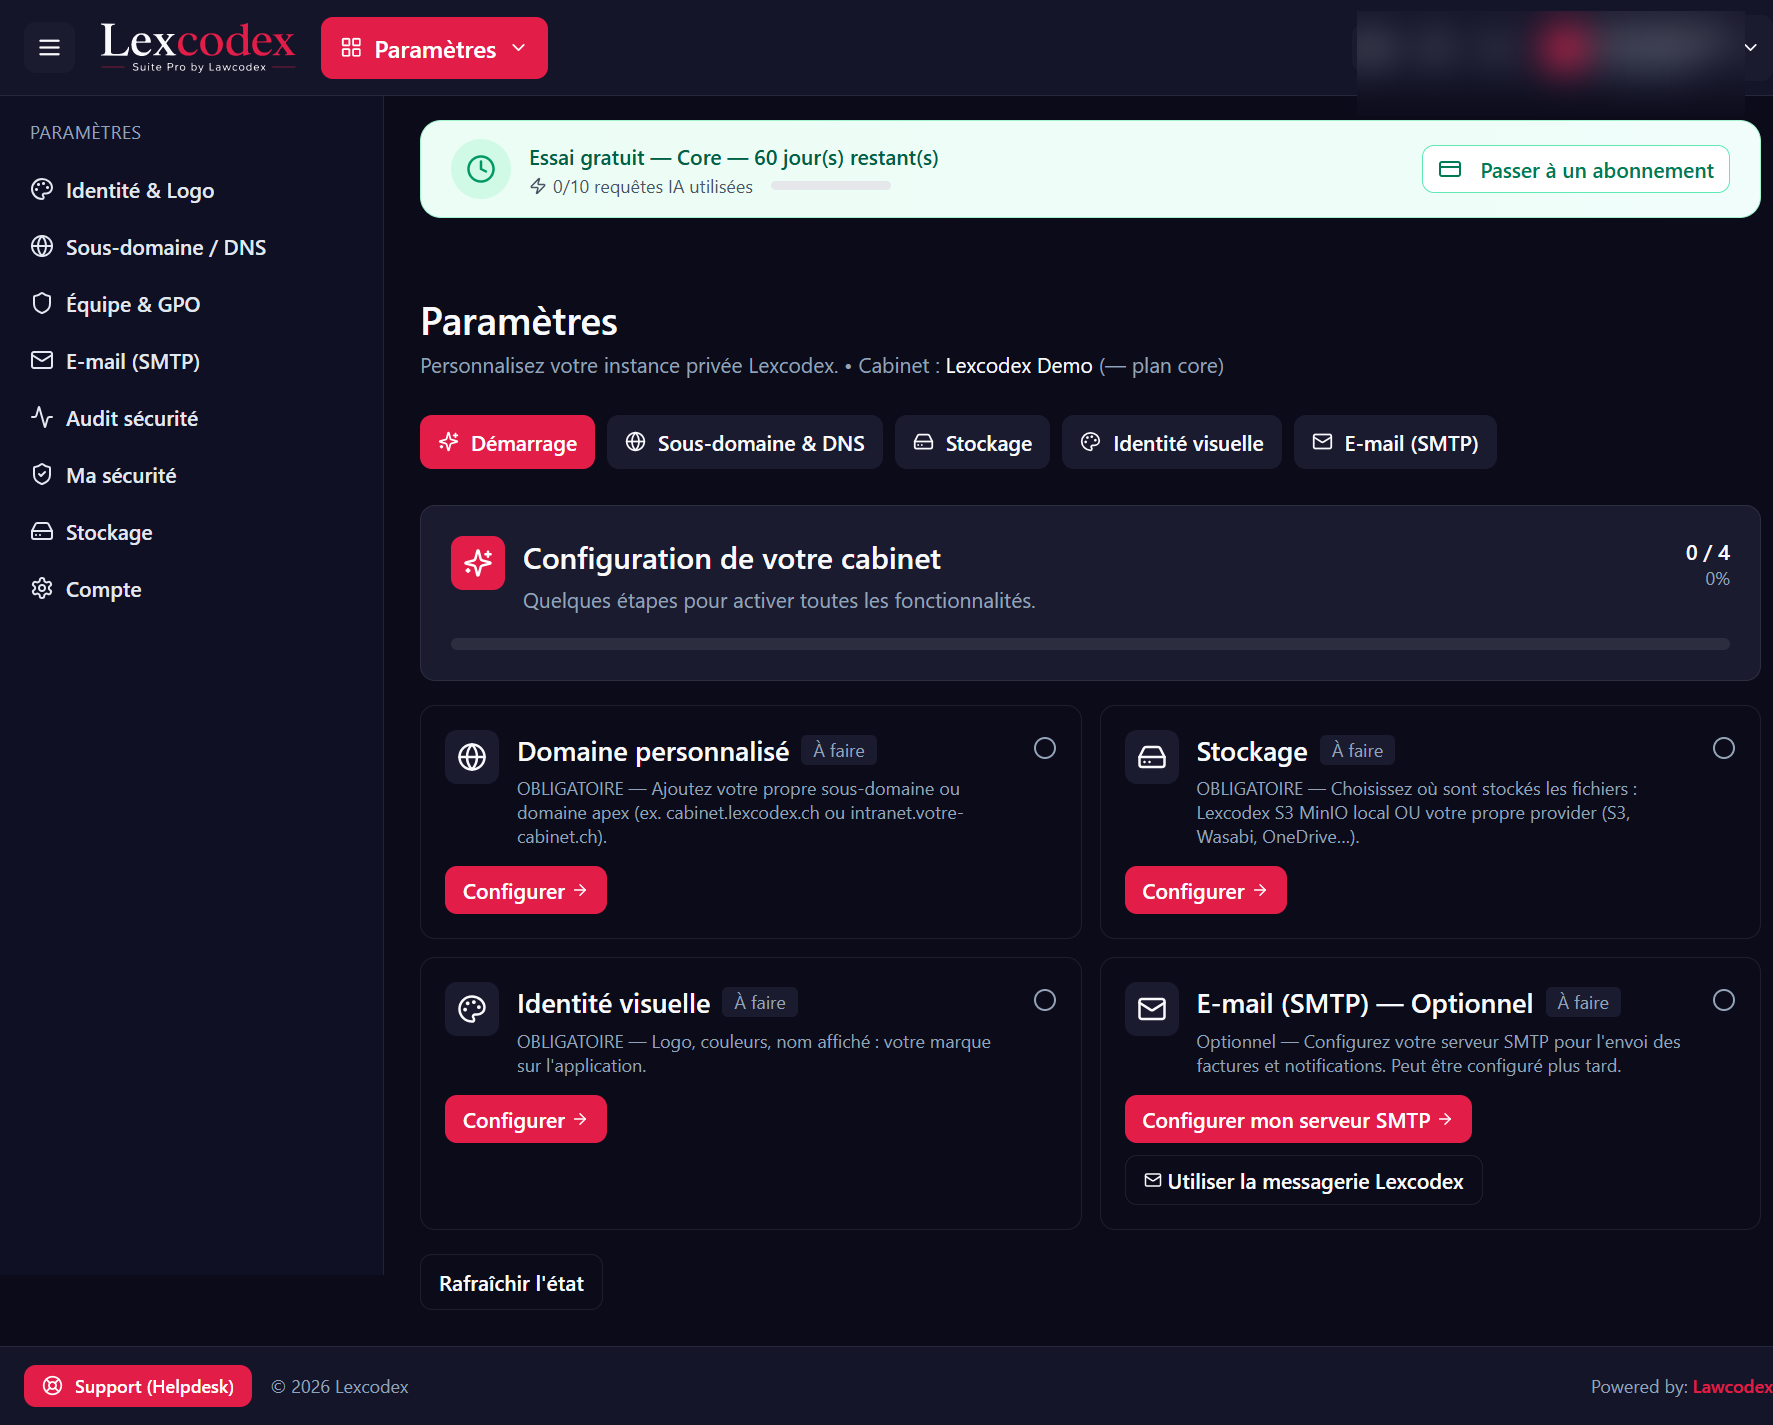Click the PARAMÈTRES sidebar section header
1773x1425 pixels.
[85, 132]
